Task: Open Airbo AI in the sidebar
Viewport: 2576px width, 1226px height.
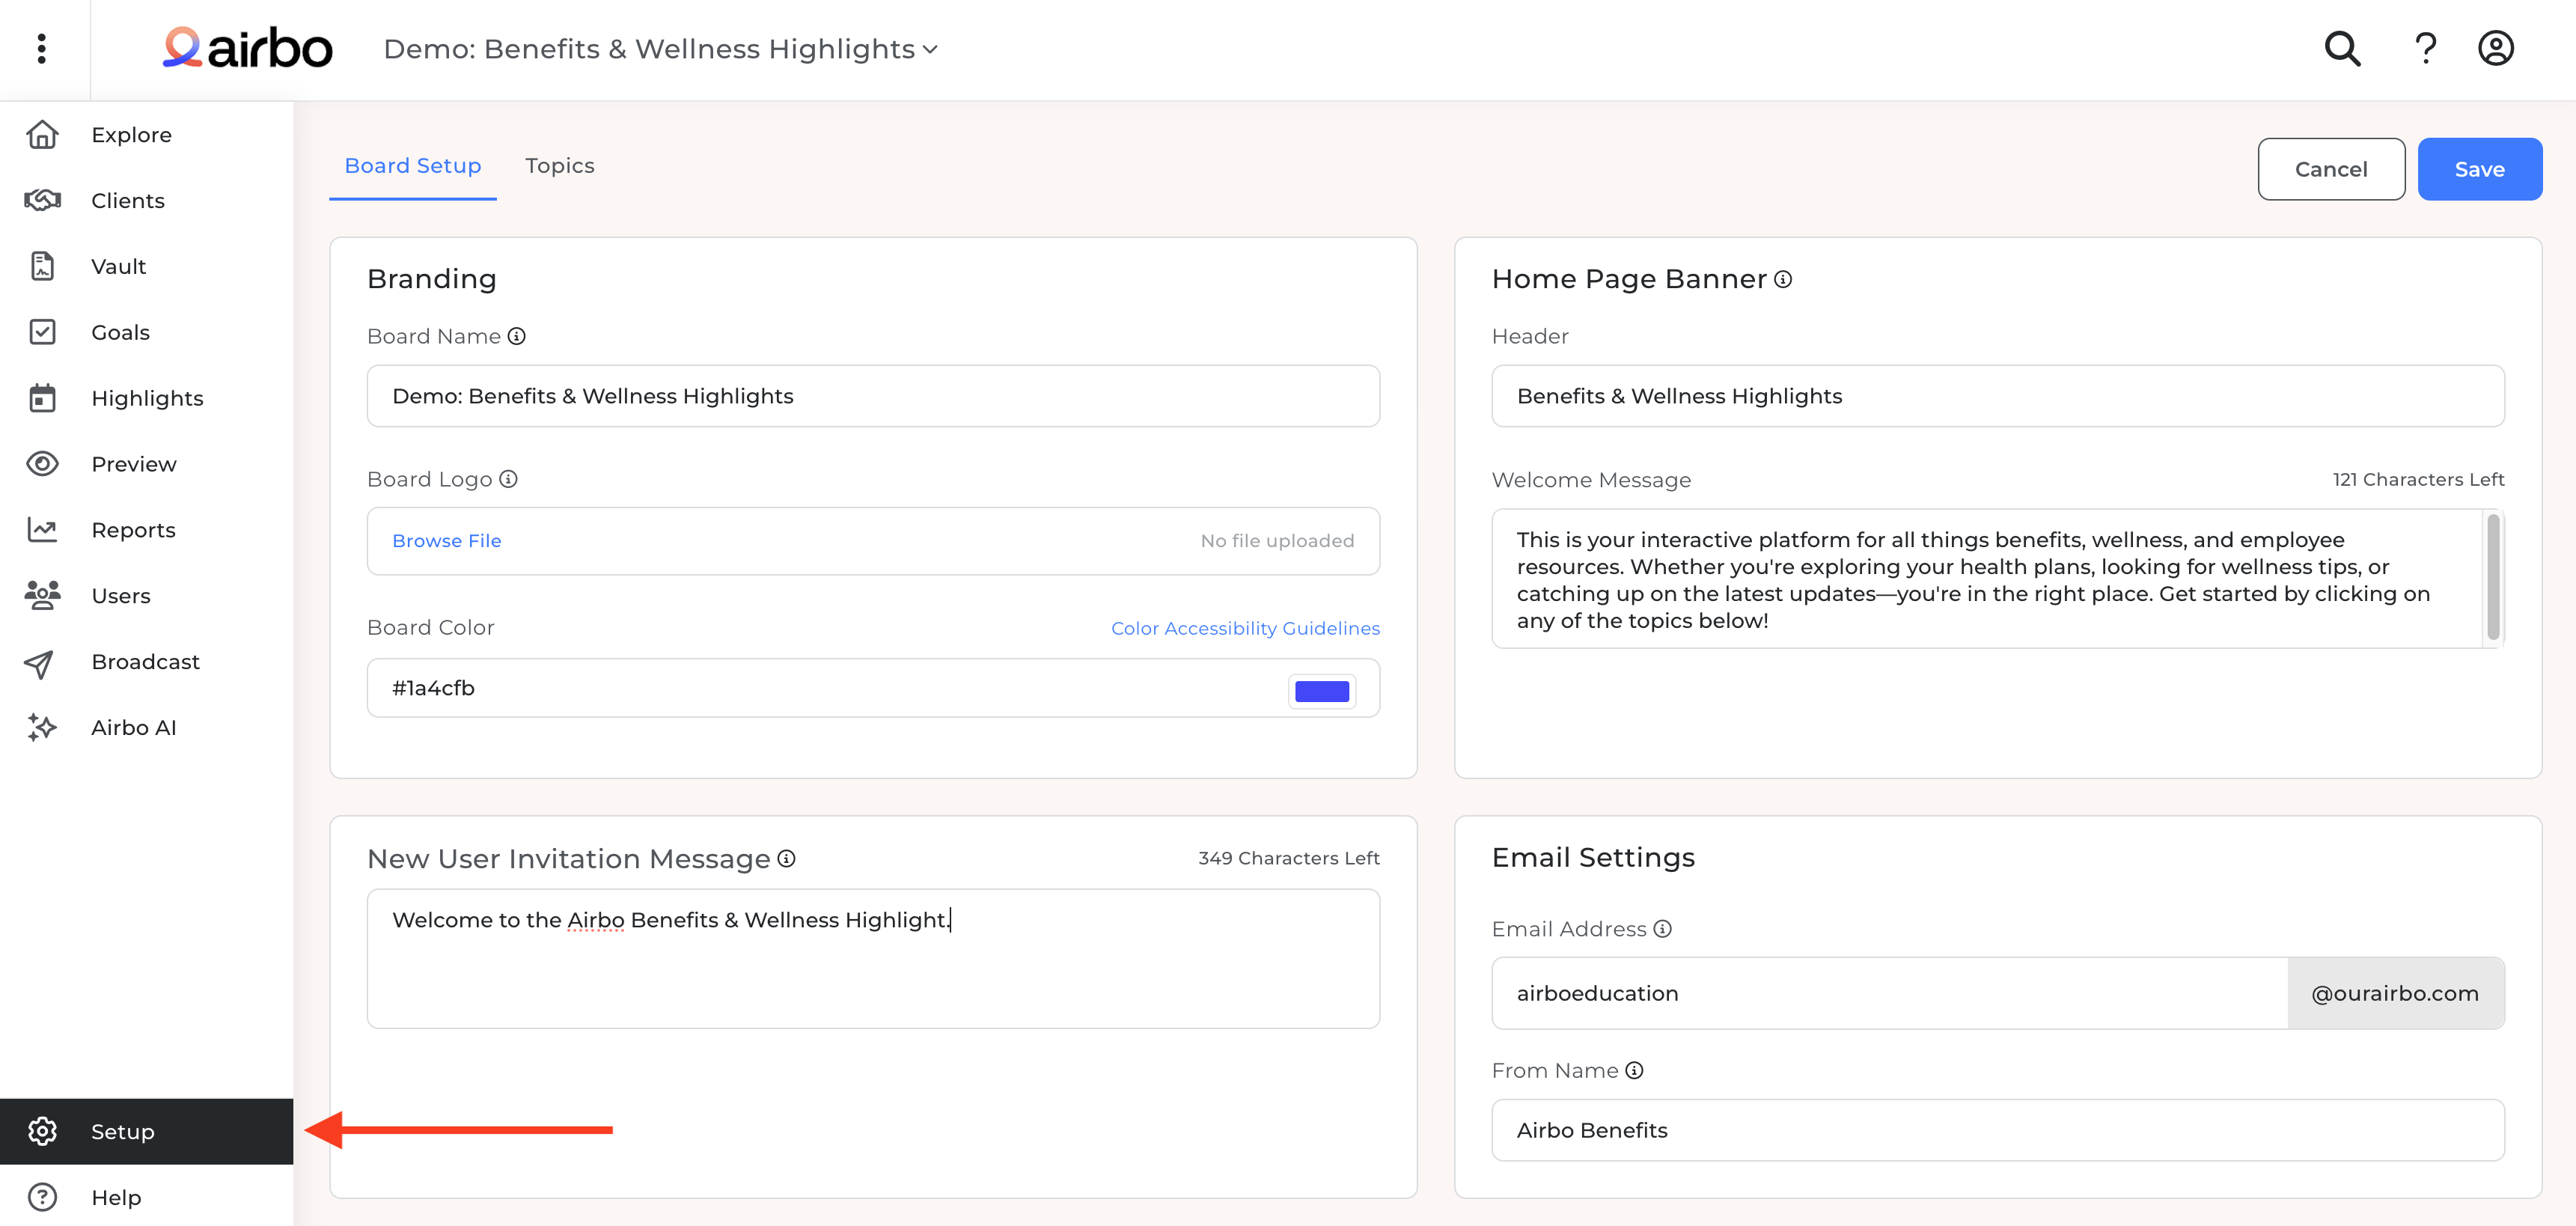Action: point(147,728)
